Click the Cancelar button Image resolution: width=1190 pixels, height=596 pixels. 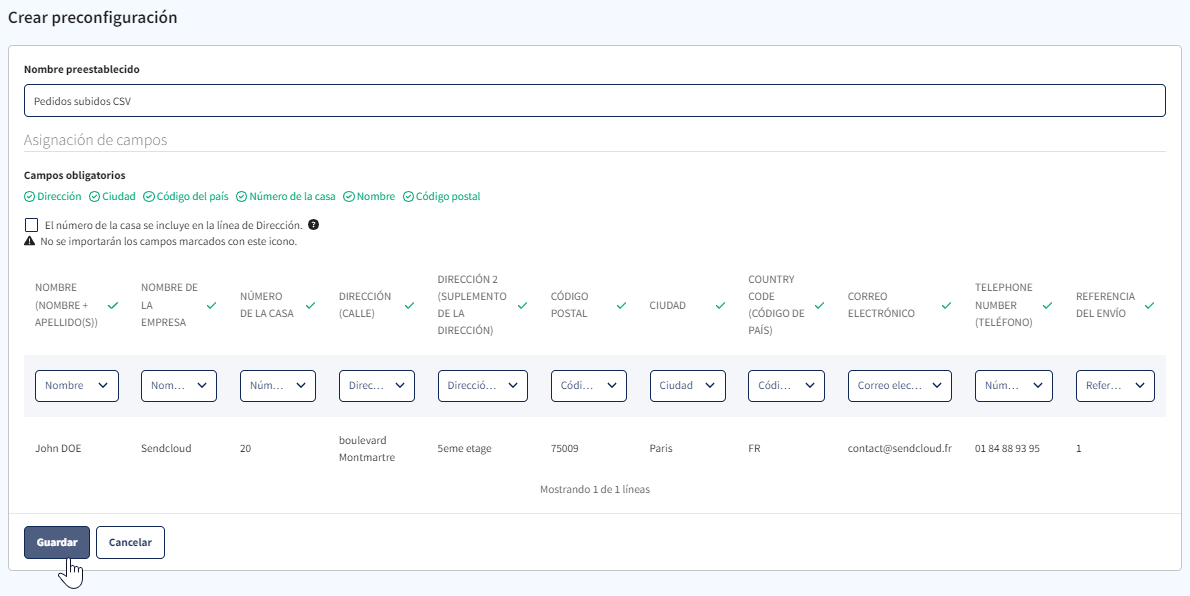131,543
